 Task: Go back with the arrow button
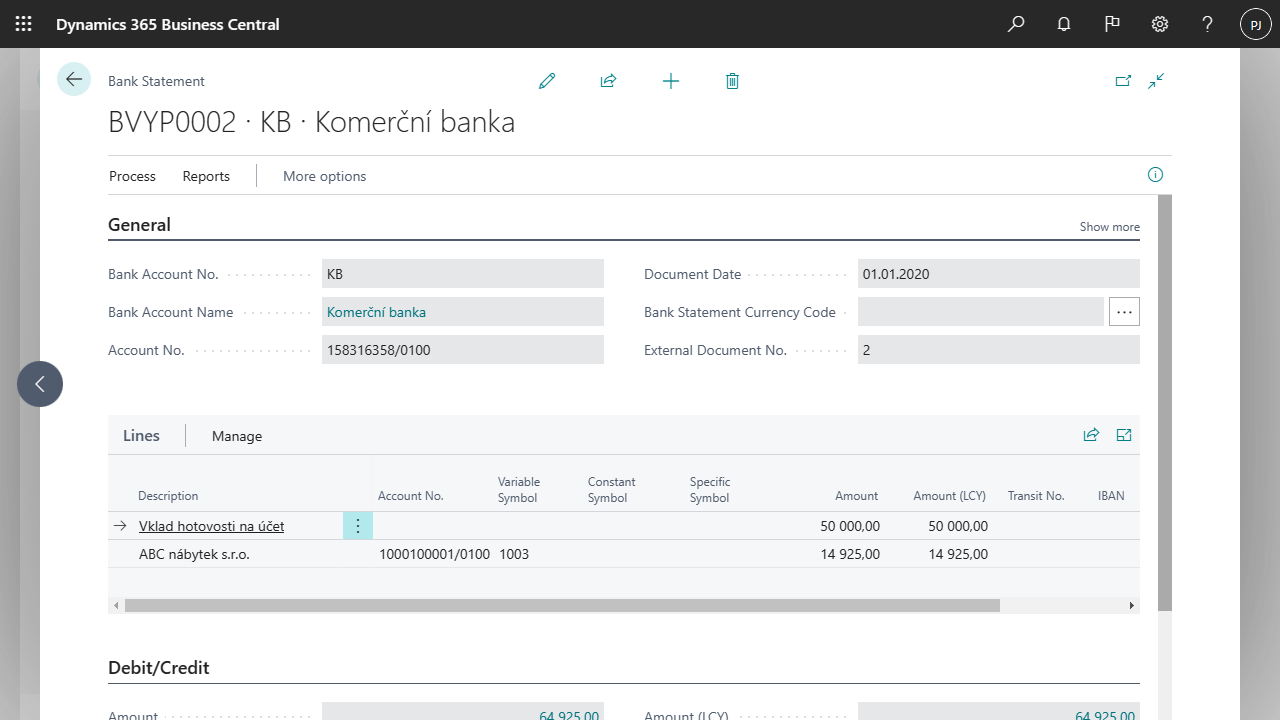click(74, 79)
